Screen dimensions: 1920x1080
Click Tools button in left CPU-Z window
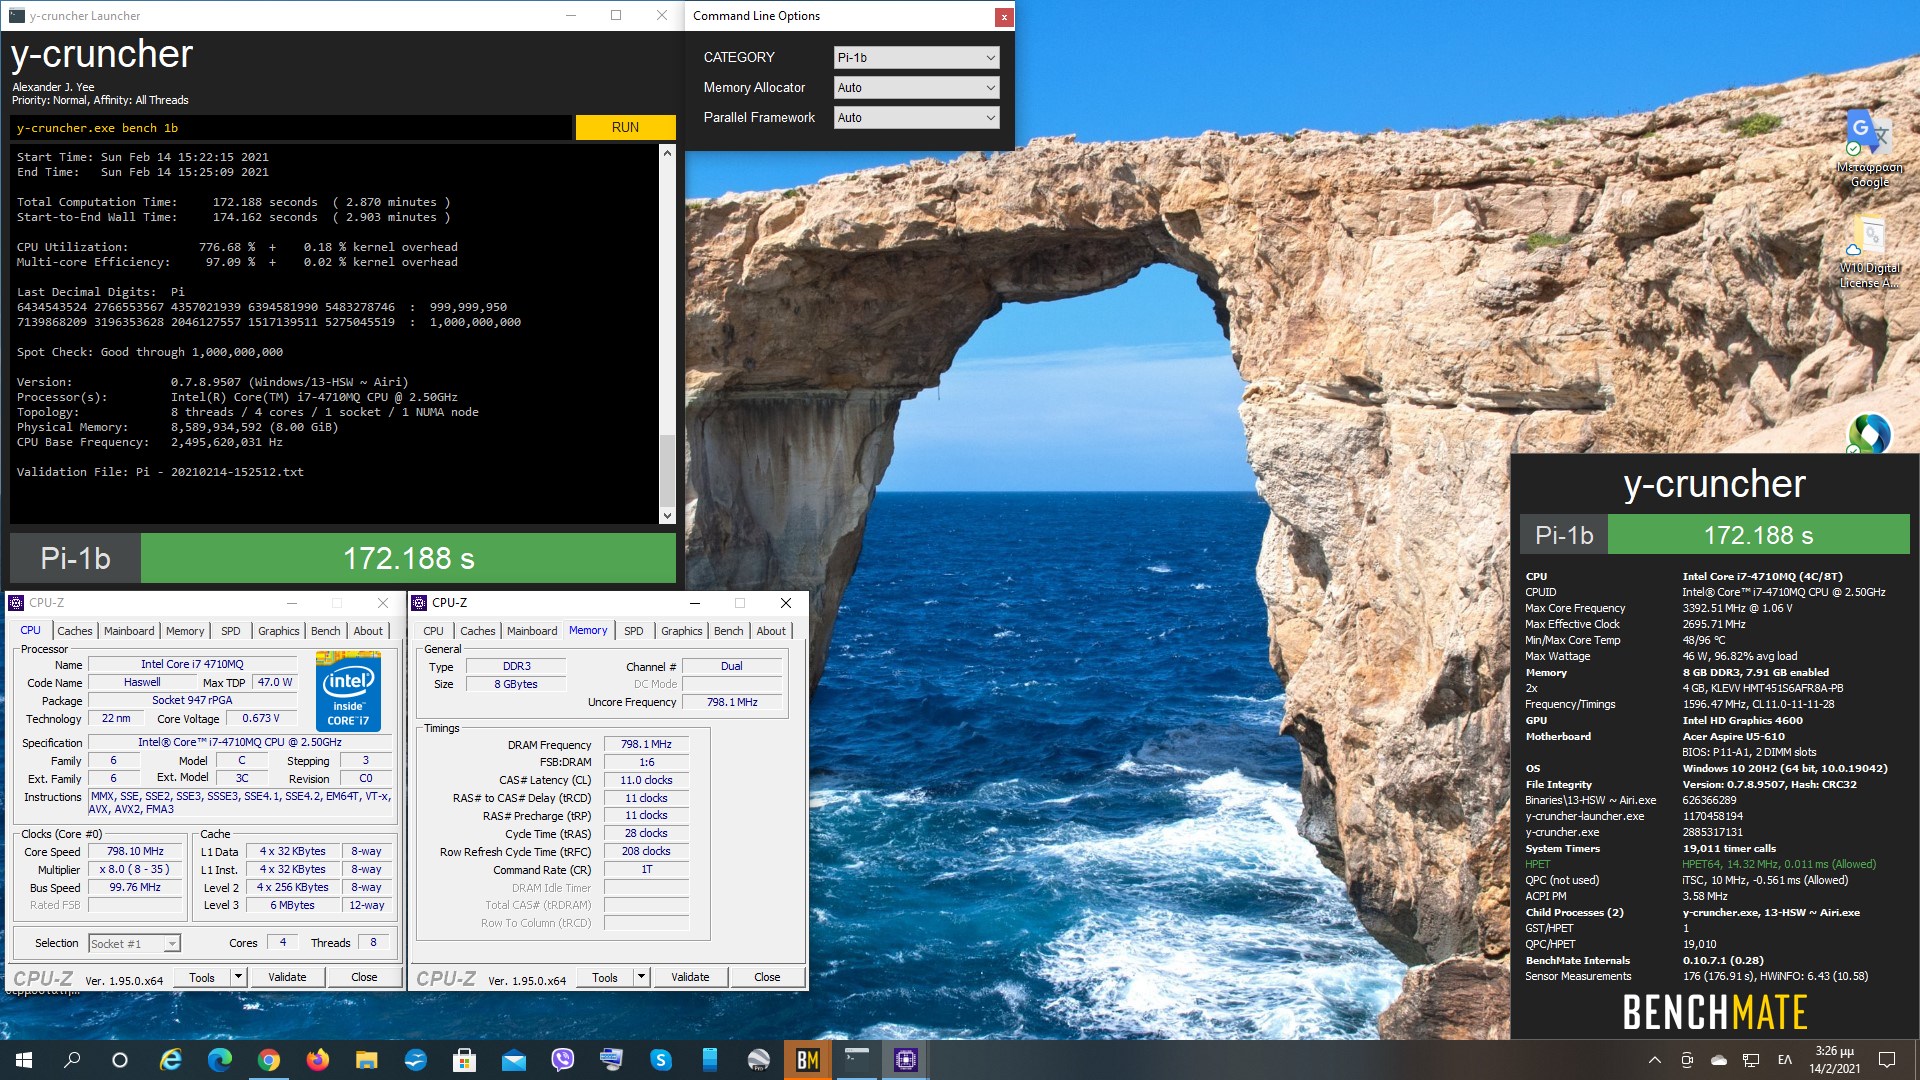tap(202, 977)
